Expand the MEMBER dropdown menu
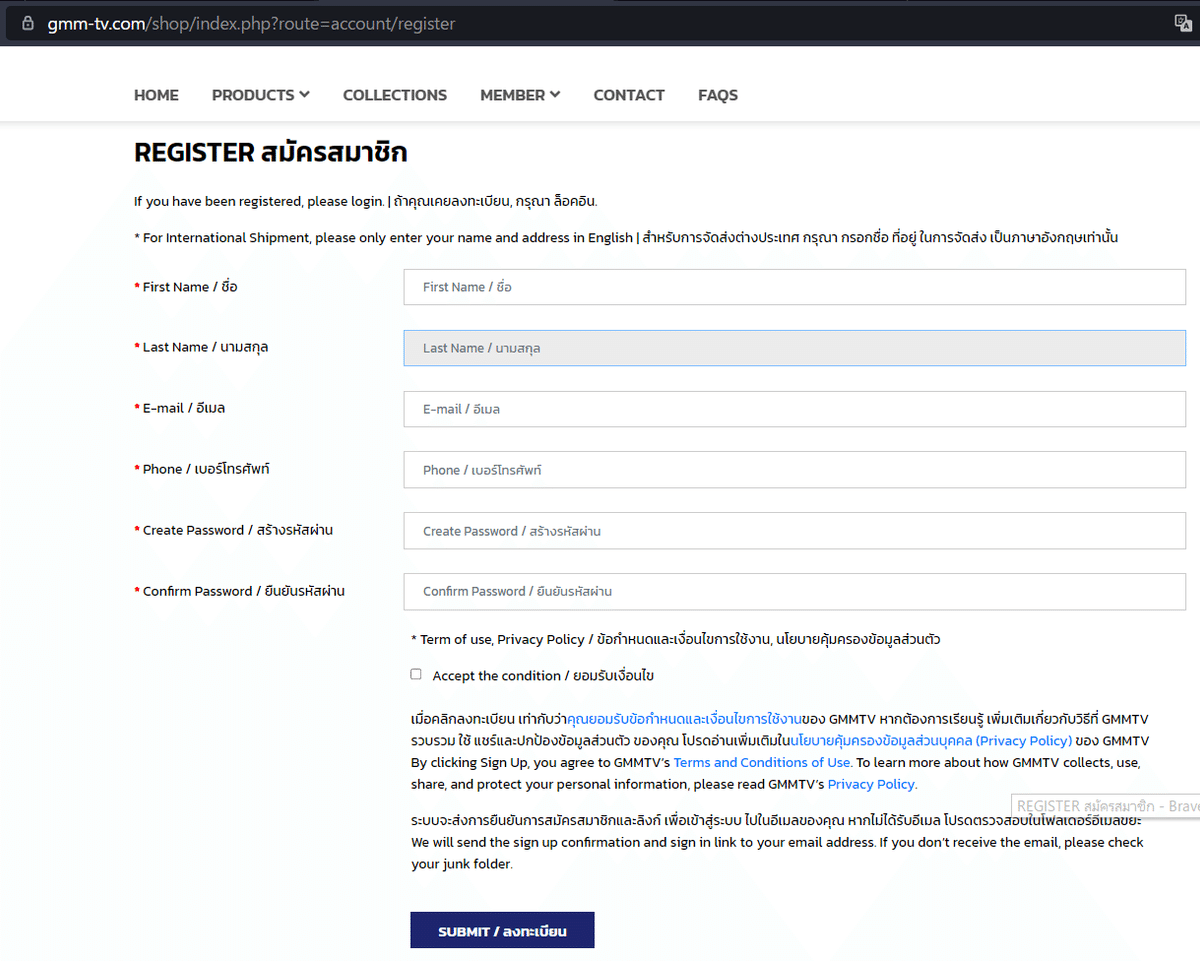 [x=520, y=95]
